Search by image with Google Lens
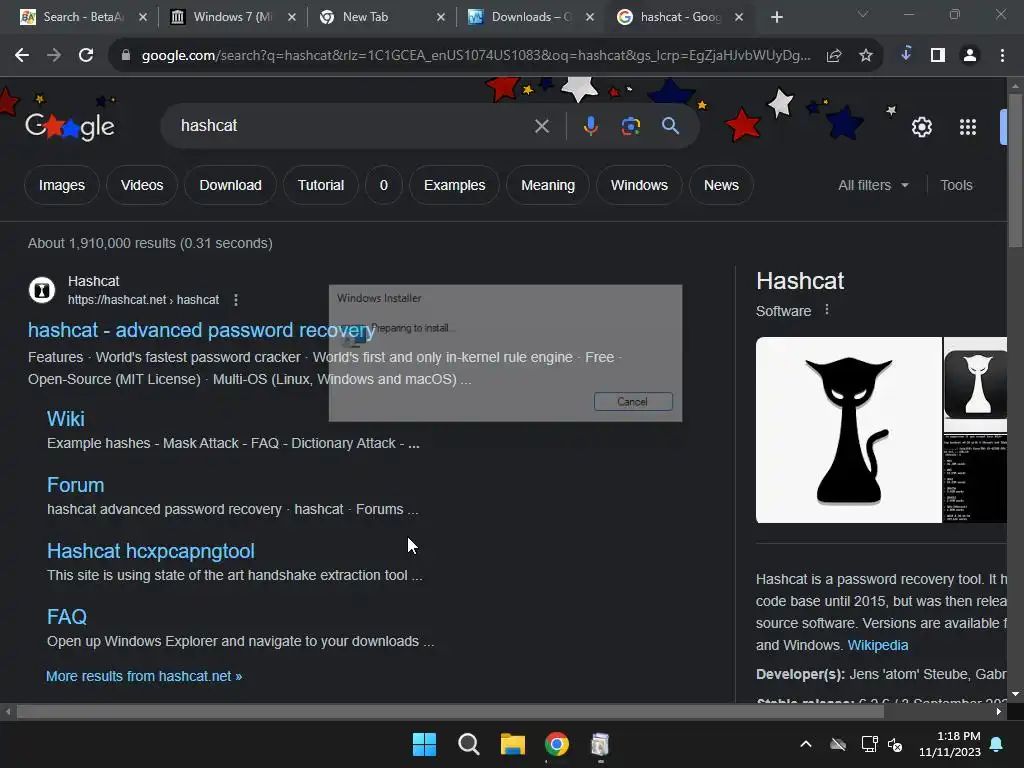 point(630,126)
